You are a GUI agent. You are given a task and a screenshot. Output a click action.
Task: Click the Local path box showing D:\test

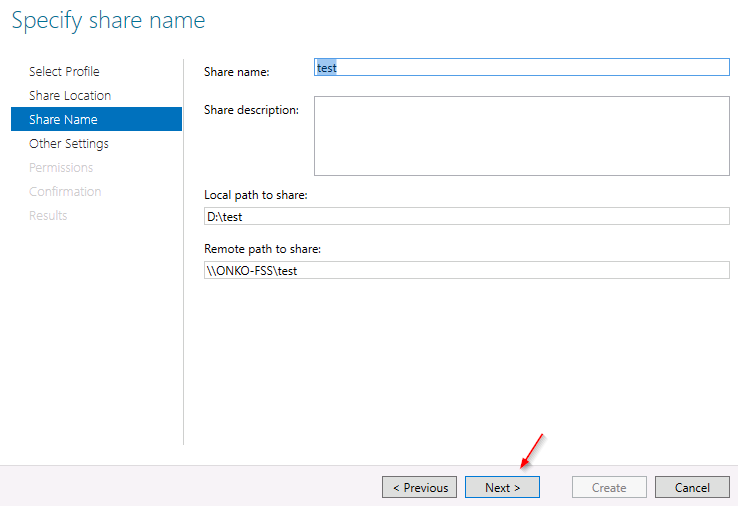click(x=466, y=216)
